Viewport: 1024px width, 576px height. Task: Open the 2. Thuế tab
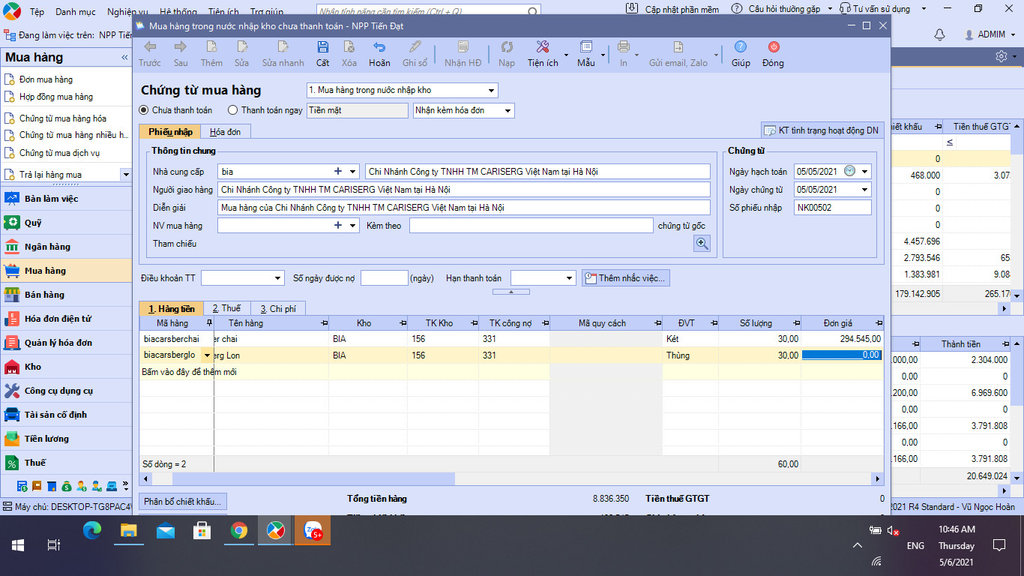pos(227,308)
